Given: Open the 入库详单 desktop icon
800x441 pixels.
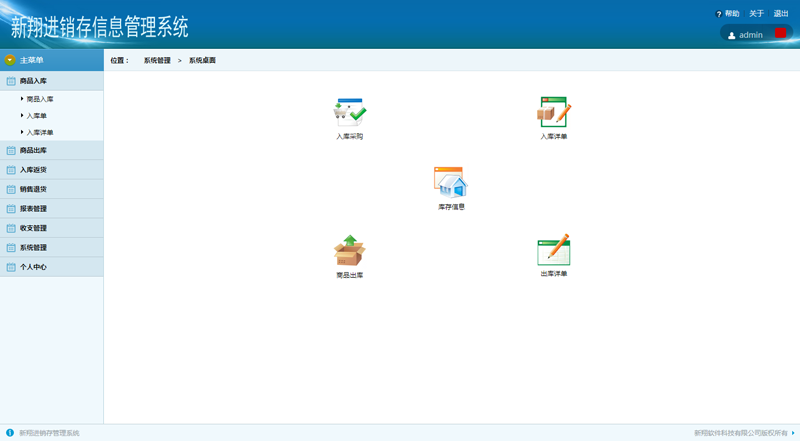Looking at the screenshot, I should point(553,112).
